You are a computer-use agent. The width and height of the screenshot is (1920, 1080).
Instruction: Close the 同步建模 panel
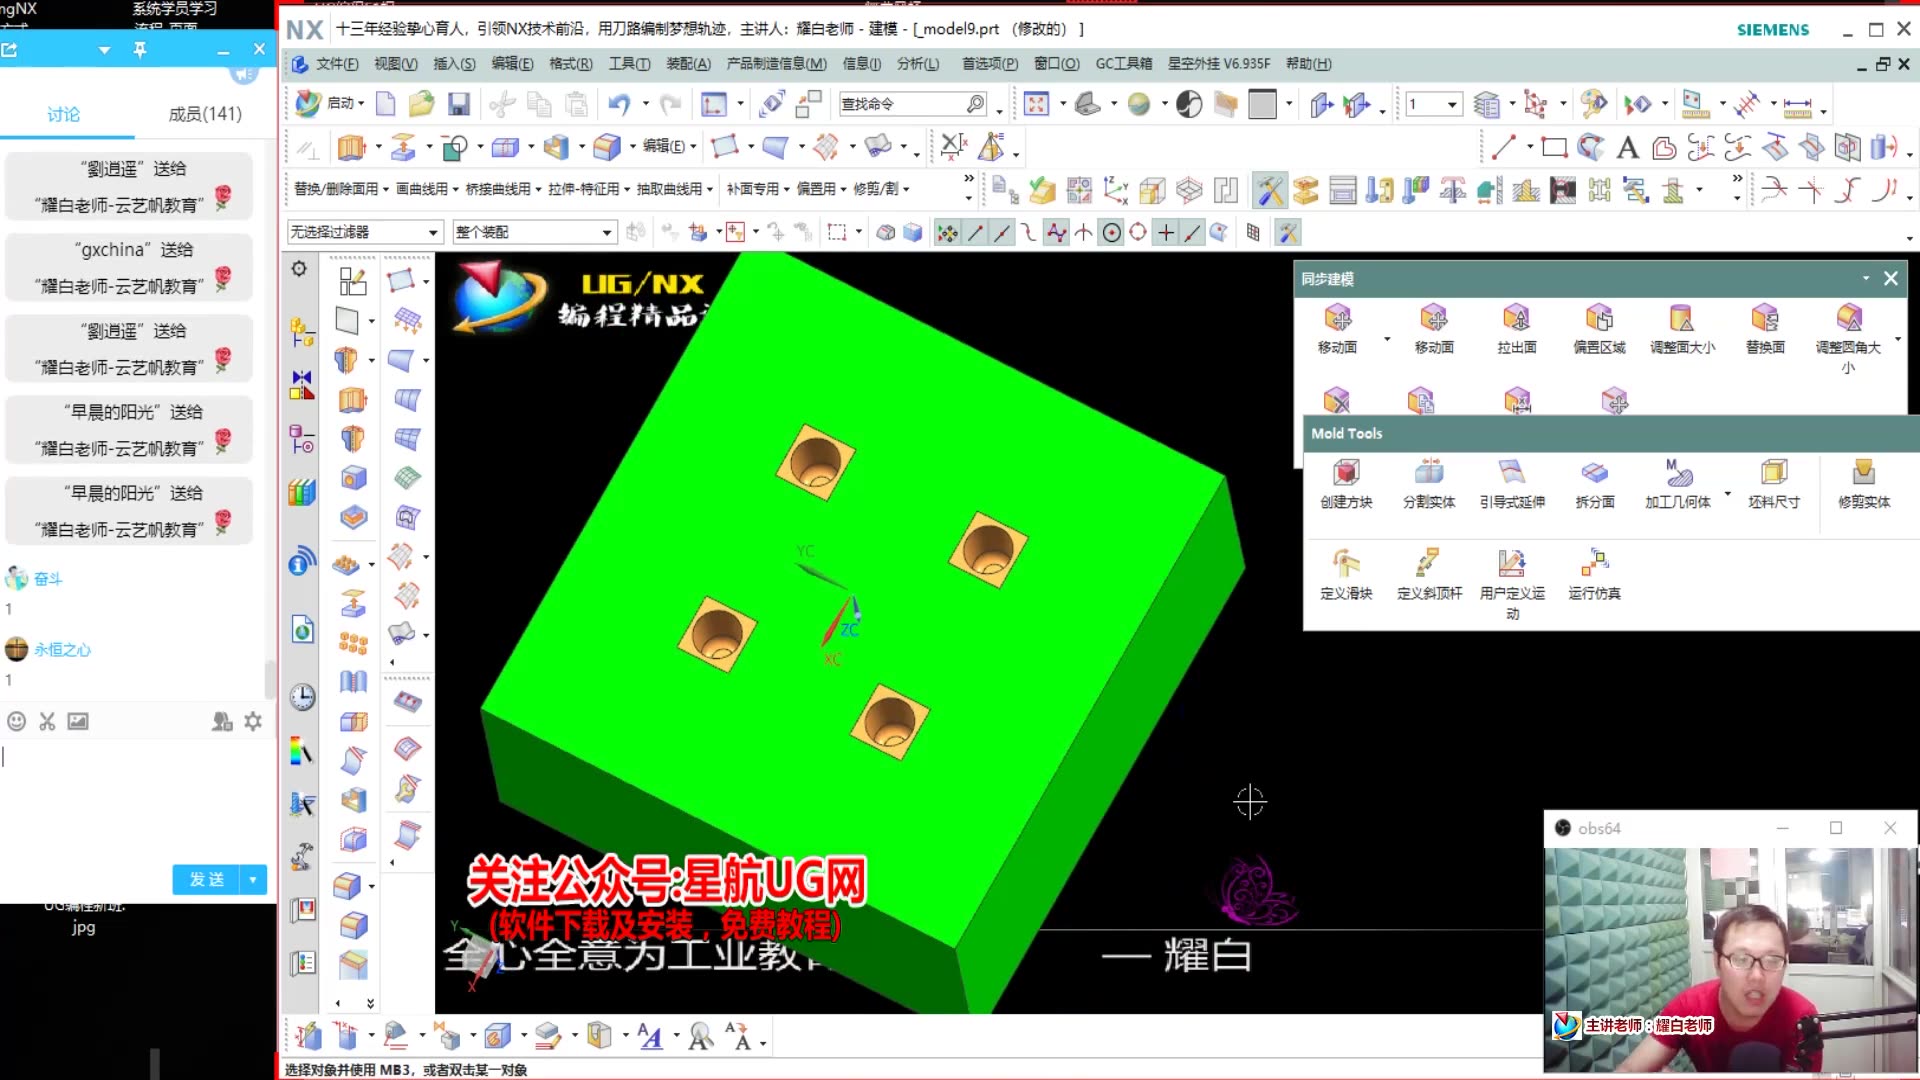click(1890, 279)
